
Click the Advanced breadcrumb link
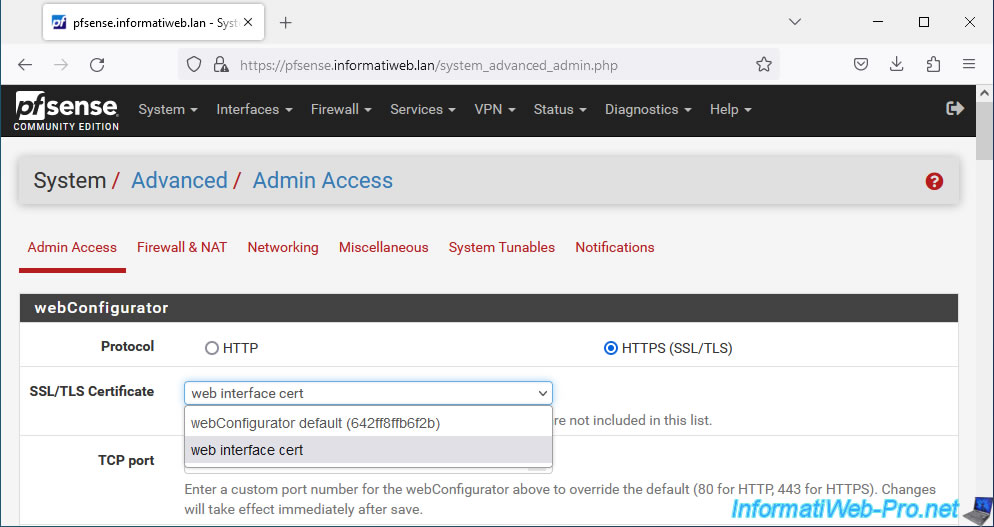tap(179, 181)
